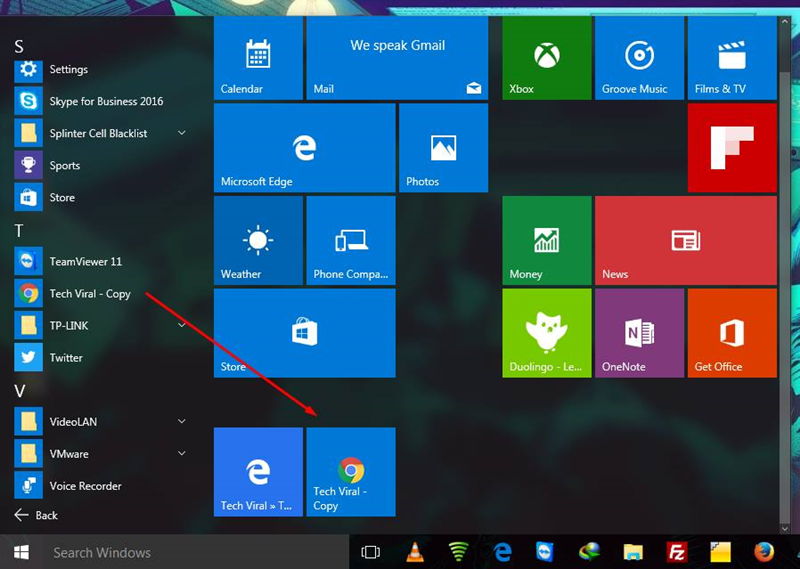The height and width of the screenshot is (569, 800).
Task: Open the green Wi-Fi app on taskbar
Action: 458,552
